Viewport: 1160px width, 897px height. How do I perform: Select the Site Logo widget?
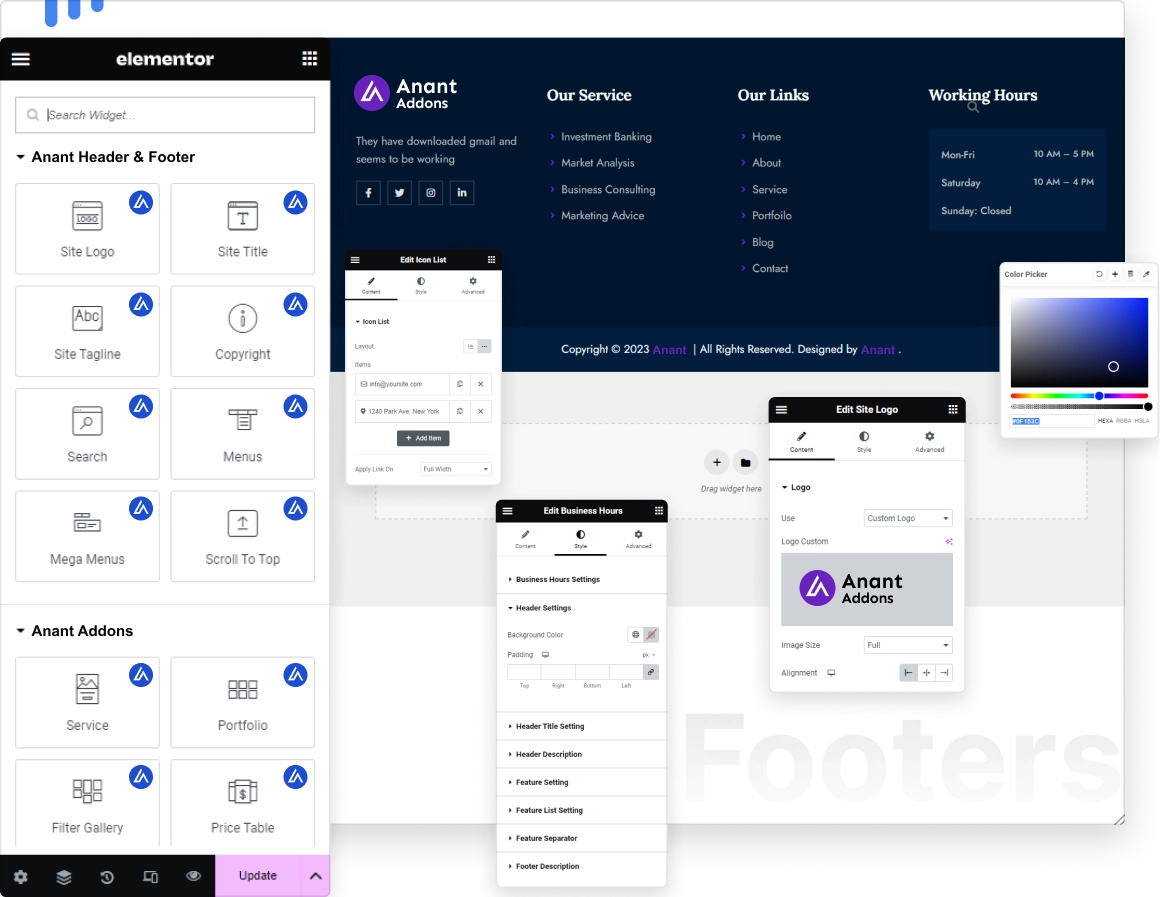(x=87, y=229)
